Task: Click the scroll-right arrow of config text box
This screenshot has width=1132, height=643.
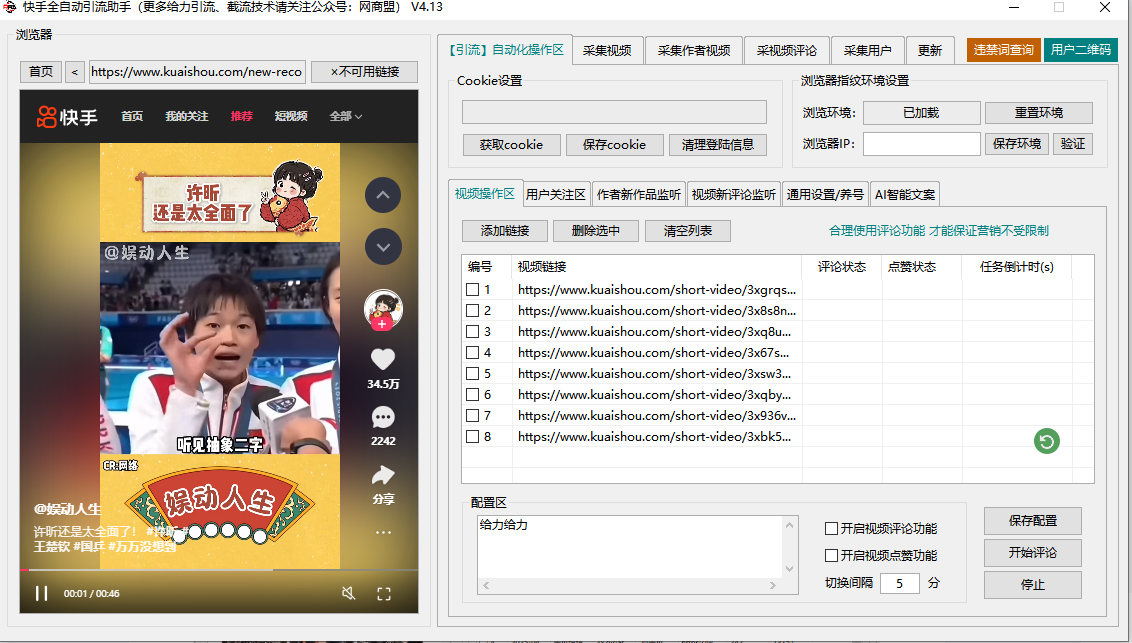Action: pos(773,585)
